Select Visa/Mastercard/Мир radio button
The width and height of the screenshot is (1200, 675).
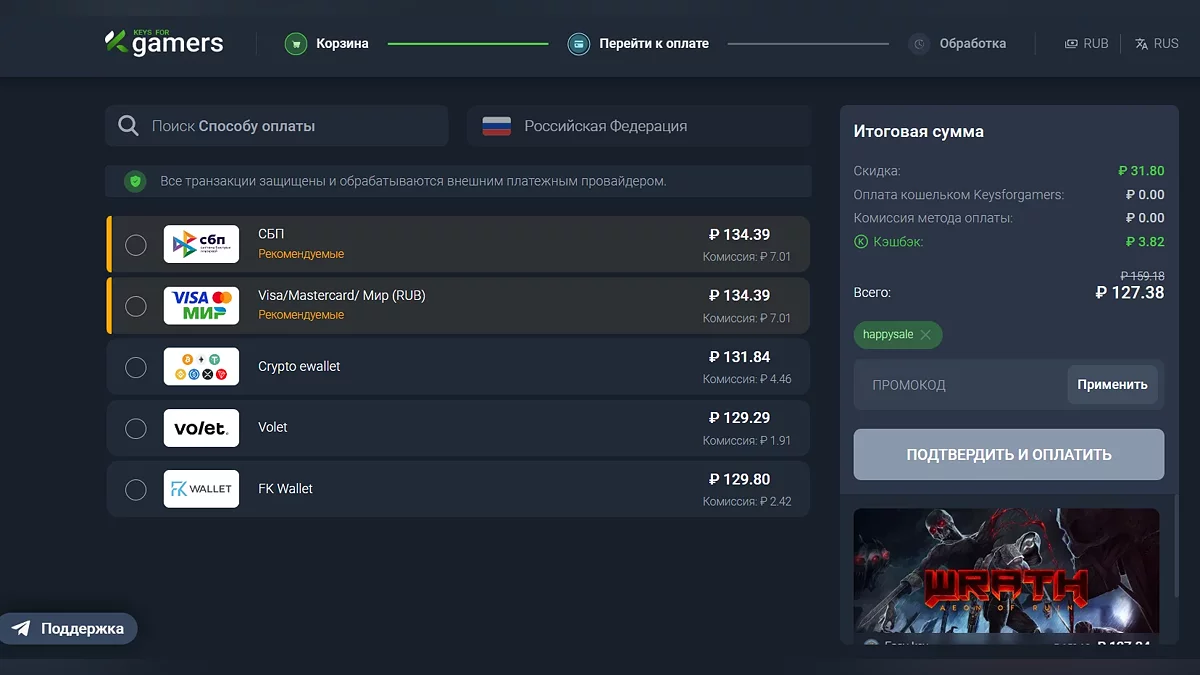click(x=136, y=306)
